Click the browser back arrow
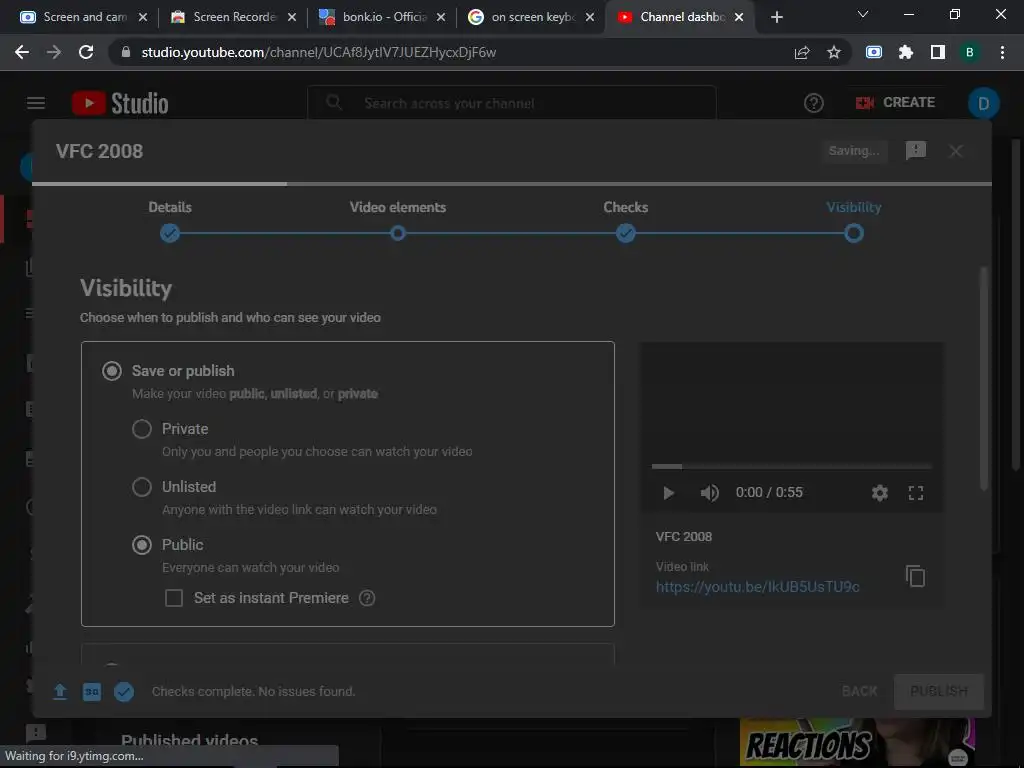The height and width of the screenshot is (768, 1024). [x=22, y=52]
